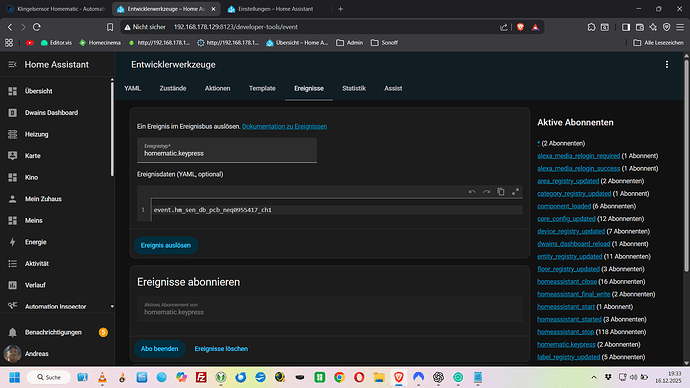Reload the browser page
This screenshot has height=388, width=690.
(x=37, y=27)
